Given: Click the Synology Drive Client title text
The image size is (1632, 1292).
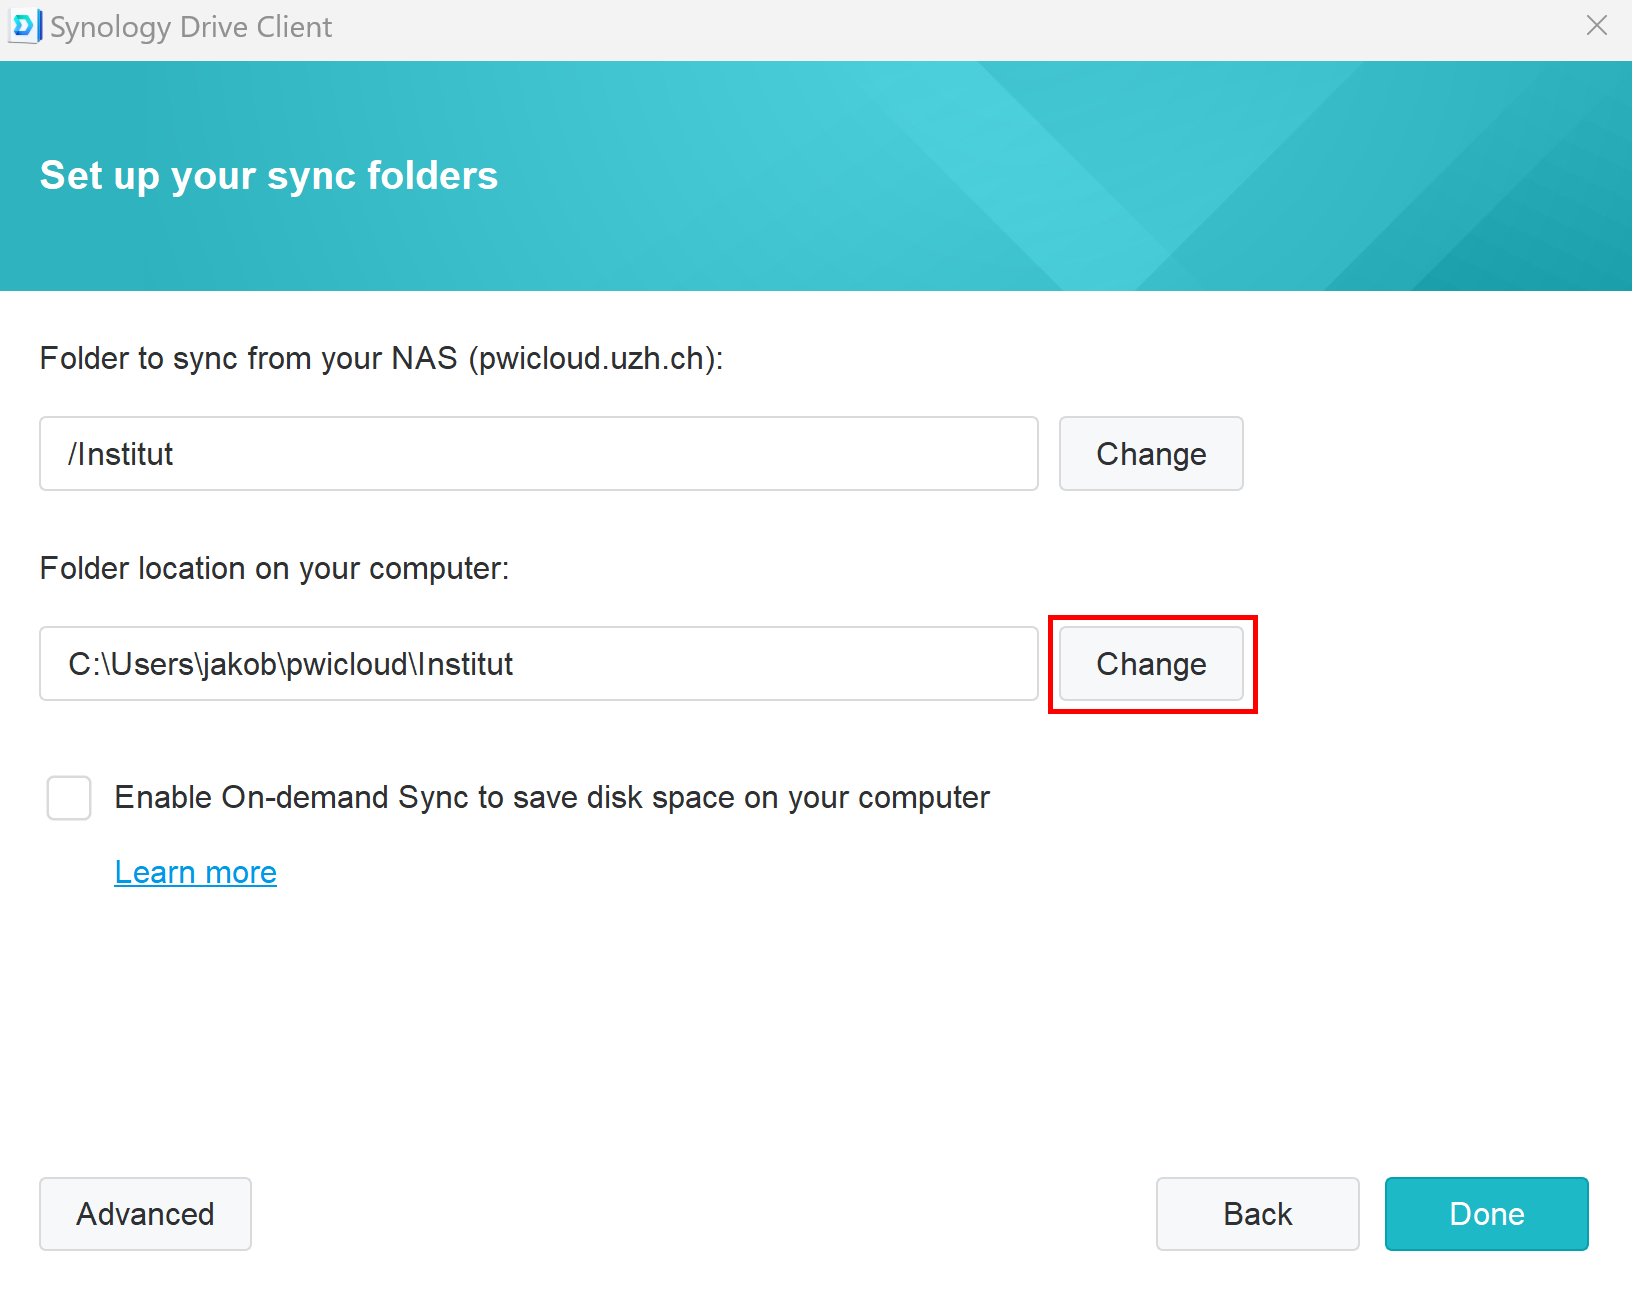Looking at the screenshot, I should pyautogui.click(x=191, y=27).
